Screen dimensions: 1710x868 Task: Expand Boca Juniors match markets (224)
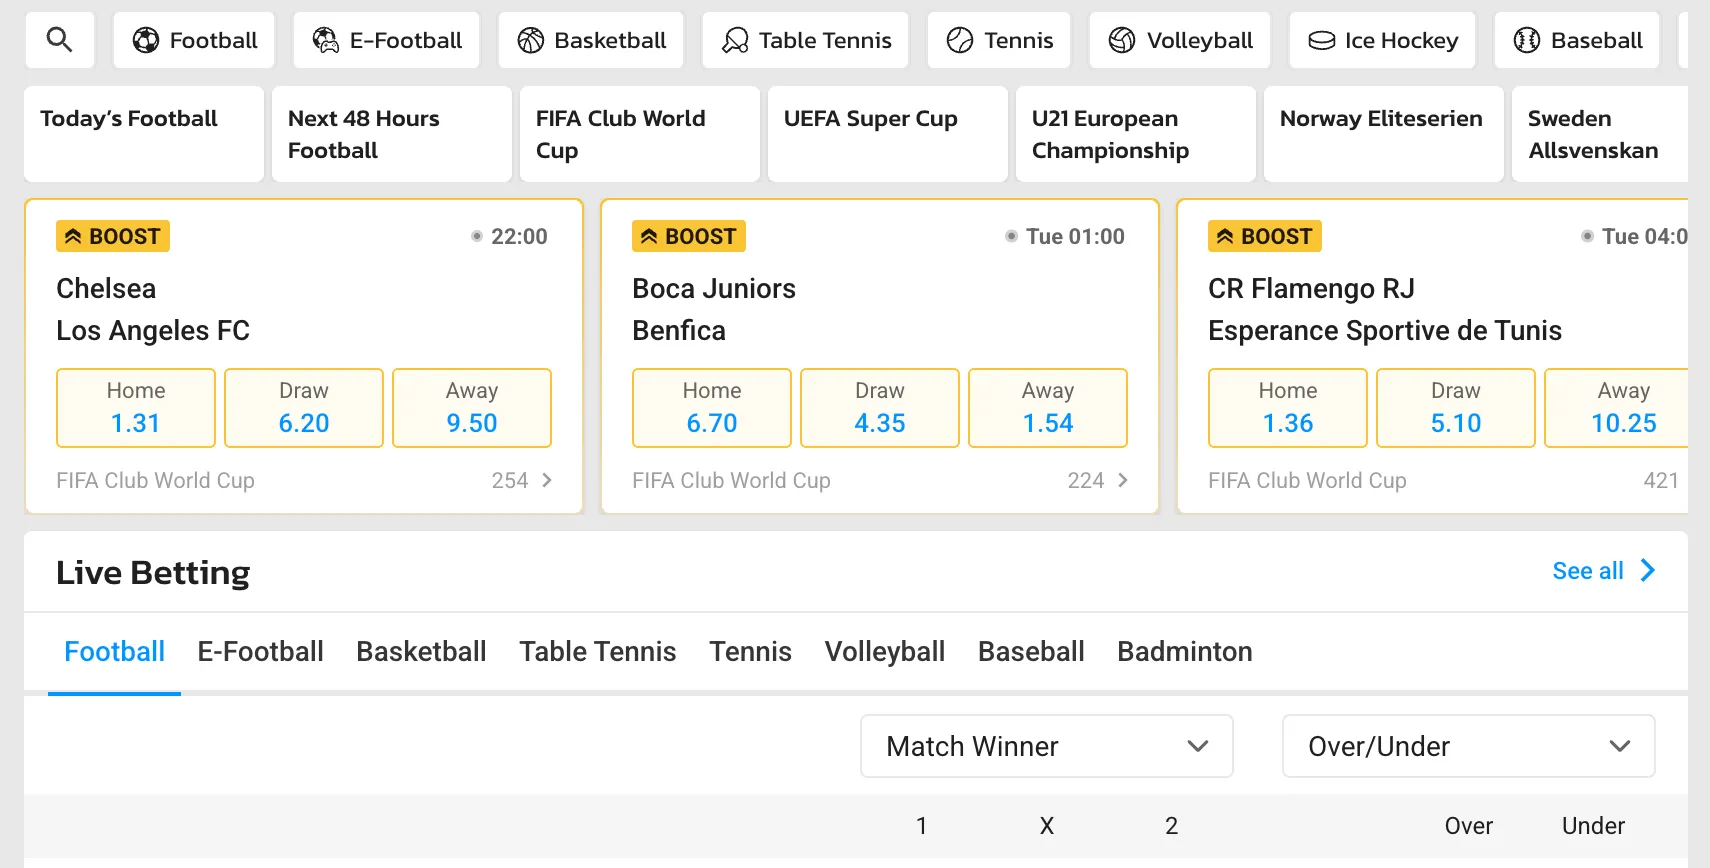(x=1123, y=480)
